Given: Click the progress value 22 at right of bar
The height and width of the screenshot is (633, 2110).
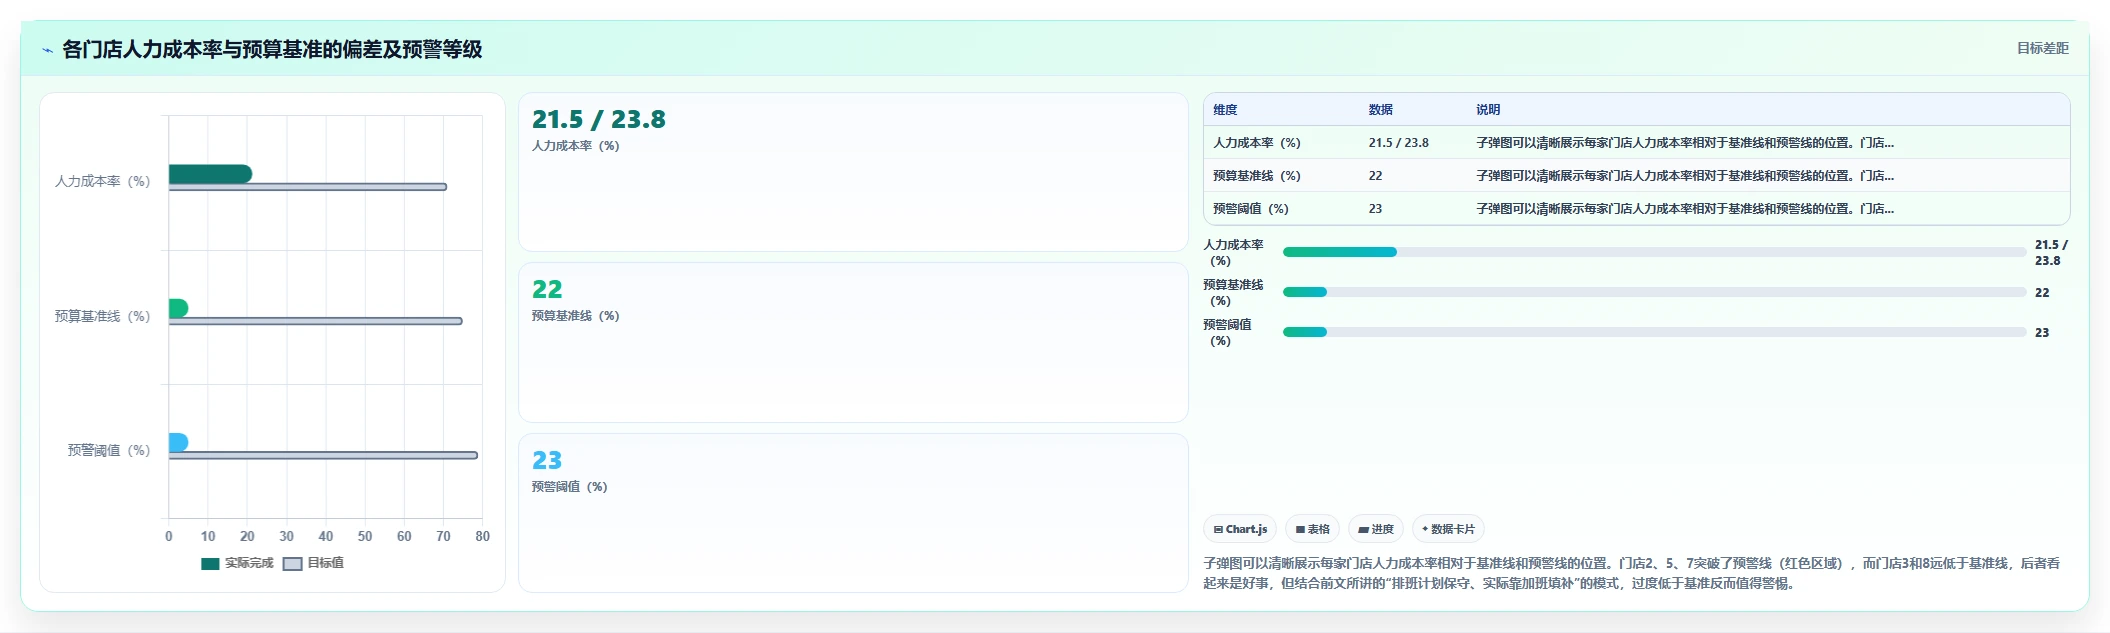Looking at the screenshot, I should [2042, 293].
